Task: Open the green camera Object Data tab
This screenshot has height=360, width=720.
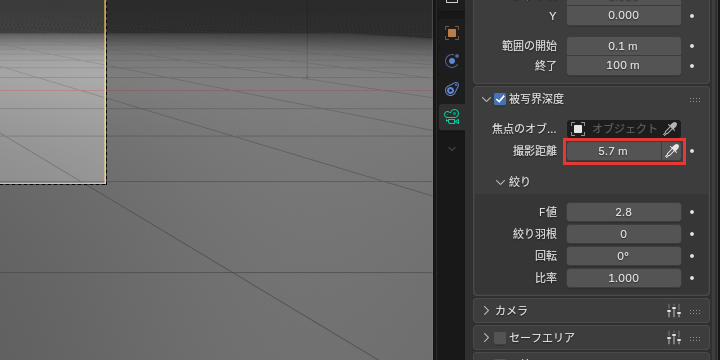Action: (x=452, y=117)
